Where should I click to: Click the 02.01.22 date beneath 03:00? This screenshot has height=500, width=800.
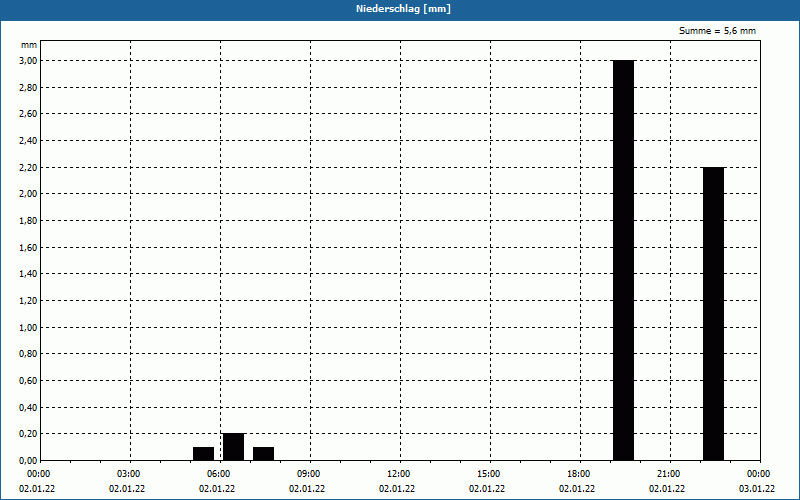(127, 489)
